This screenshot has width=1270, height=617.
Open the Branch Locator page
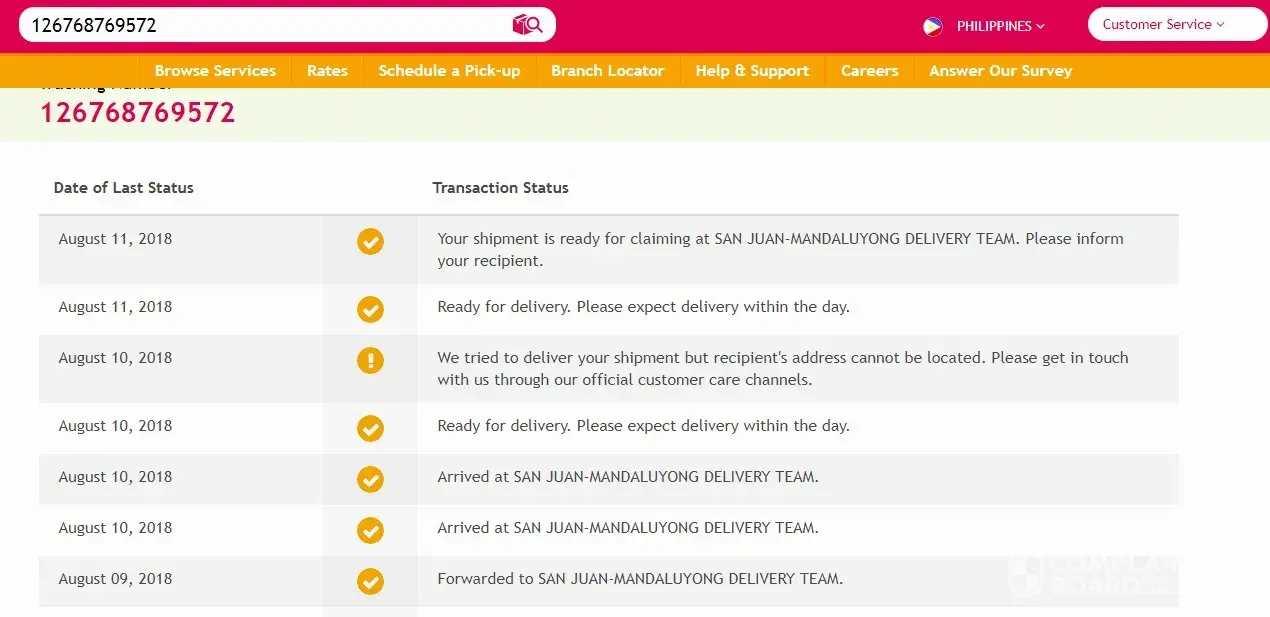pos(607,71)
